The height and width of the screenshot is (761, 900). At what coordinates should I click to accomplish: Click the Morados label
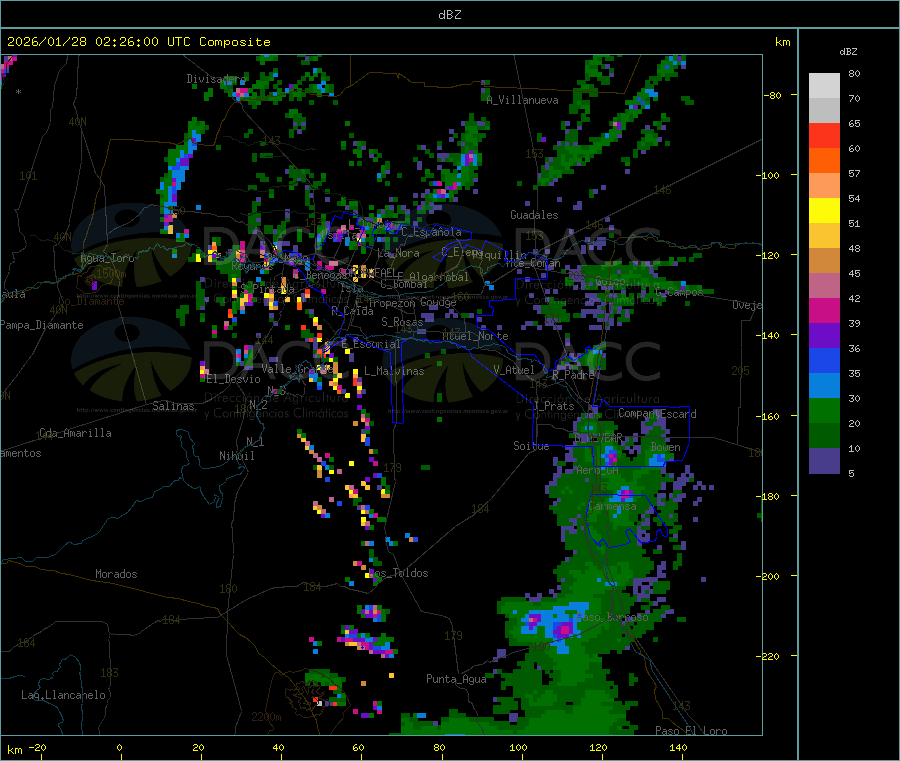pyautogui.click(x=116, y=574)
